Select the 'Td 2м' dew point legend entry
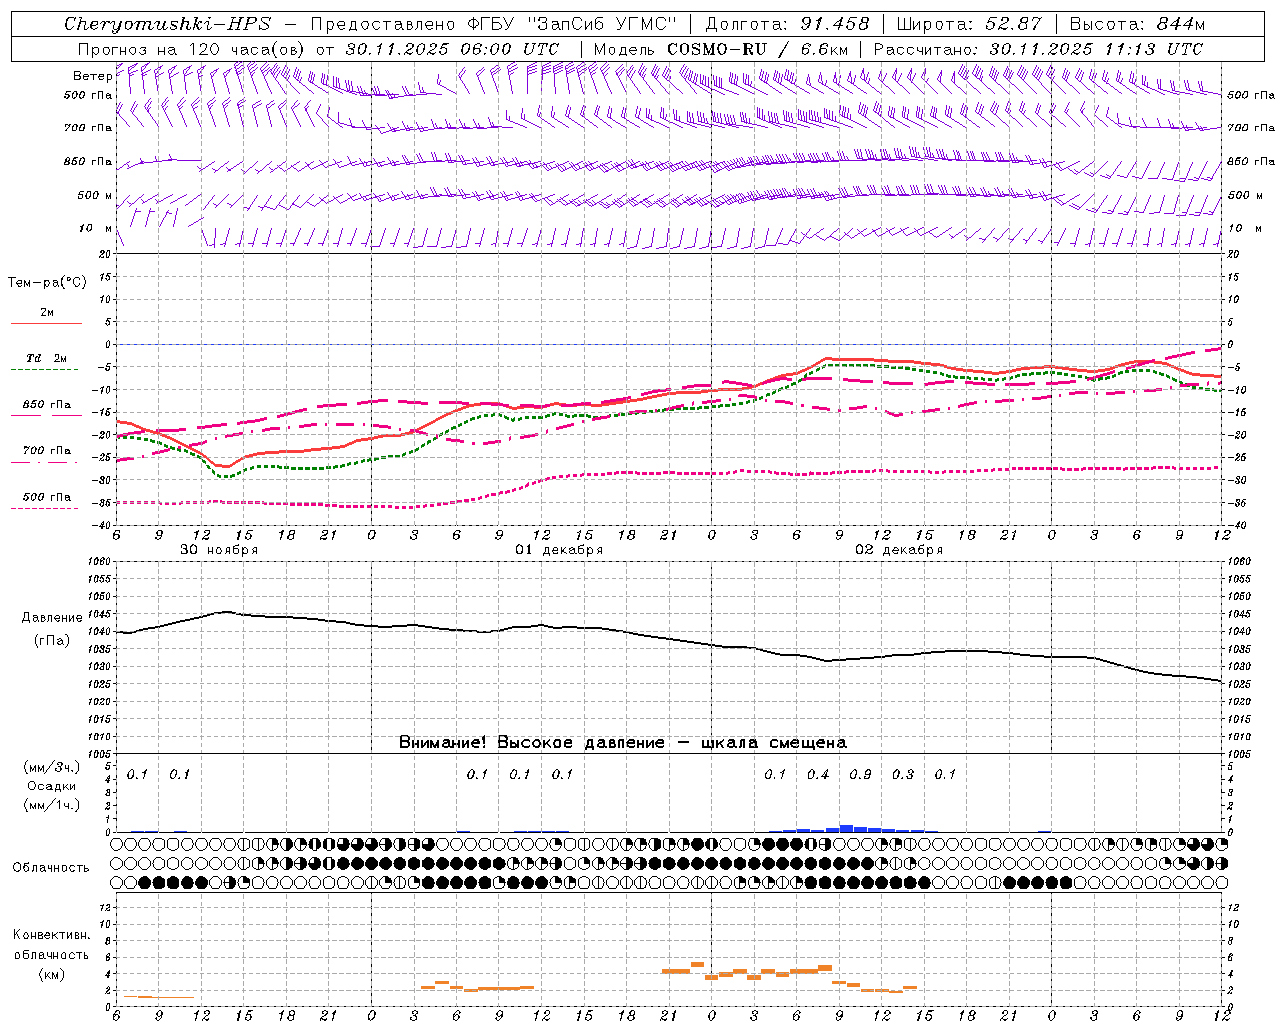The width and height of the screenshot is (1280, 1024). [x=47, y=358]
